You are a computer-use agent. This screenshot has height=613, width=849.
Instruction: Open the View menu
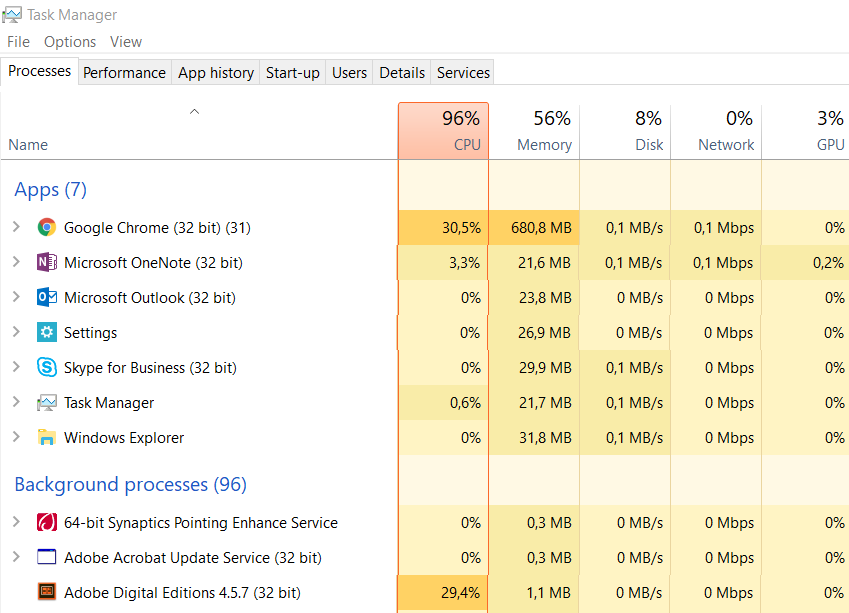[126, 42]
